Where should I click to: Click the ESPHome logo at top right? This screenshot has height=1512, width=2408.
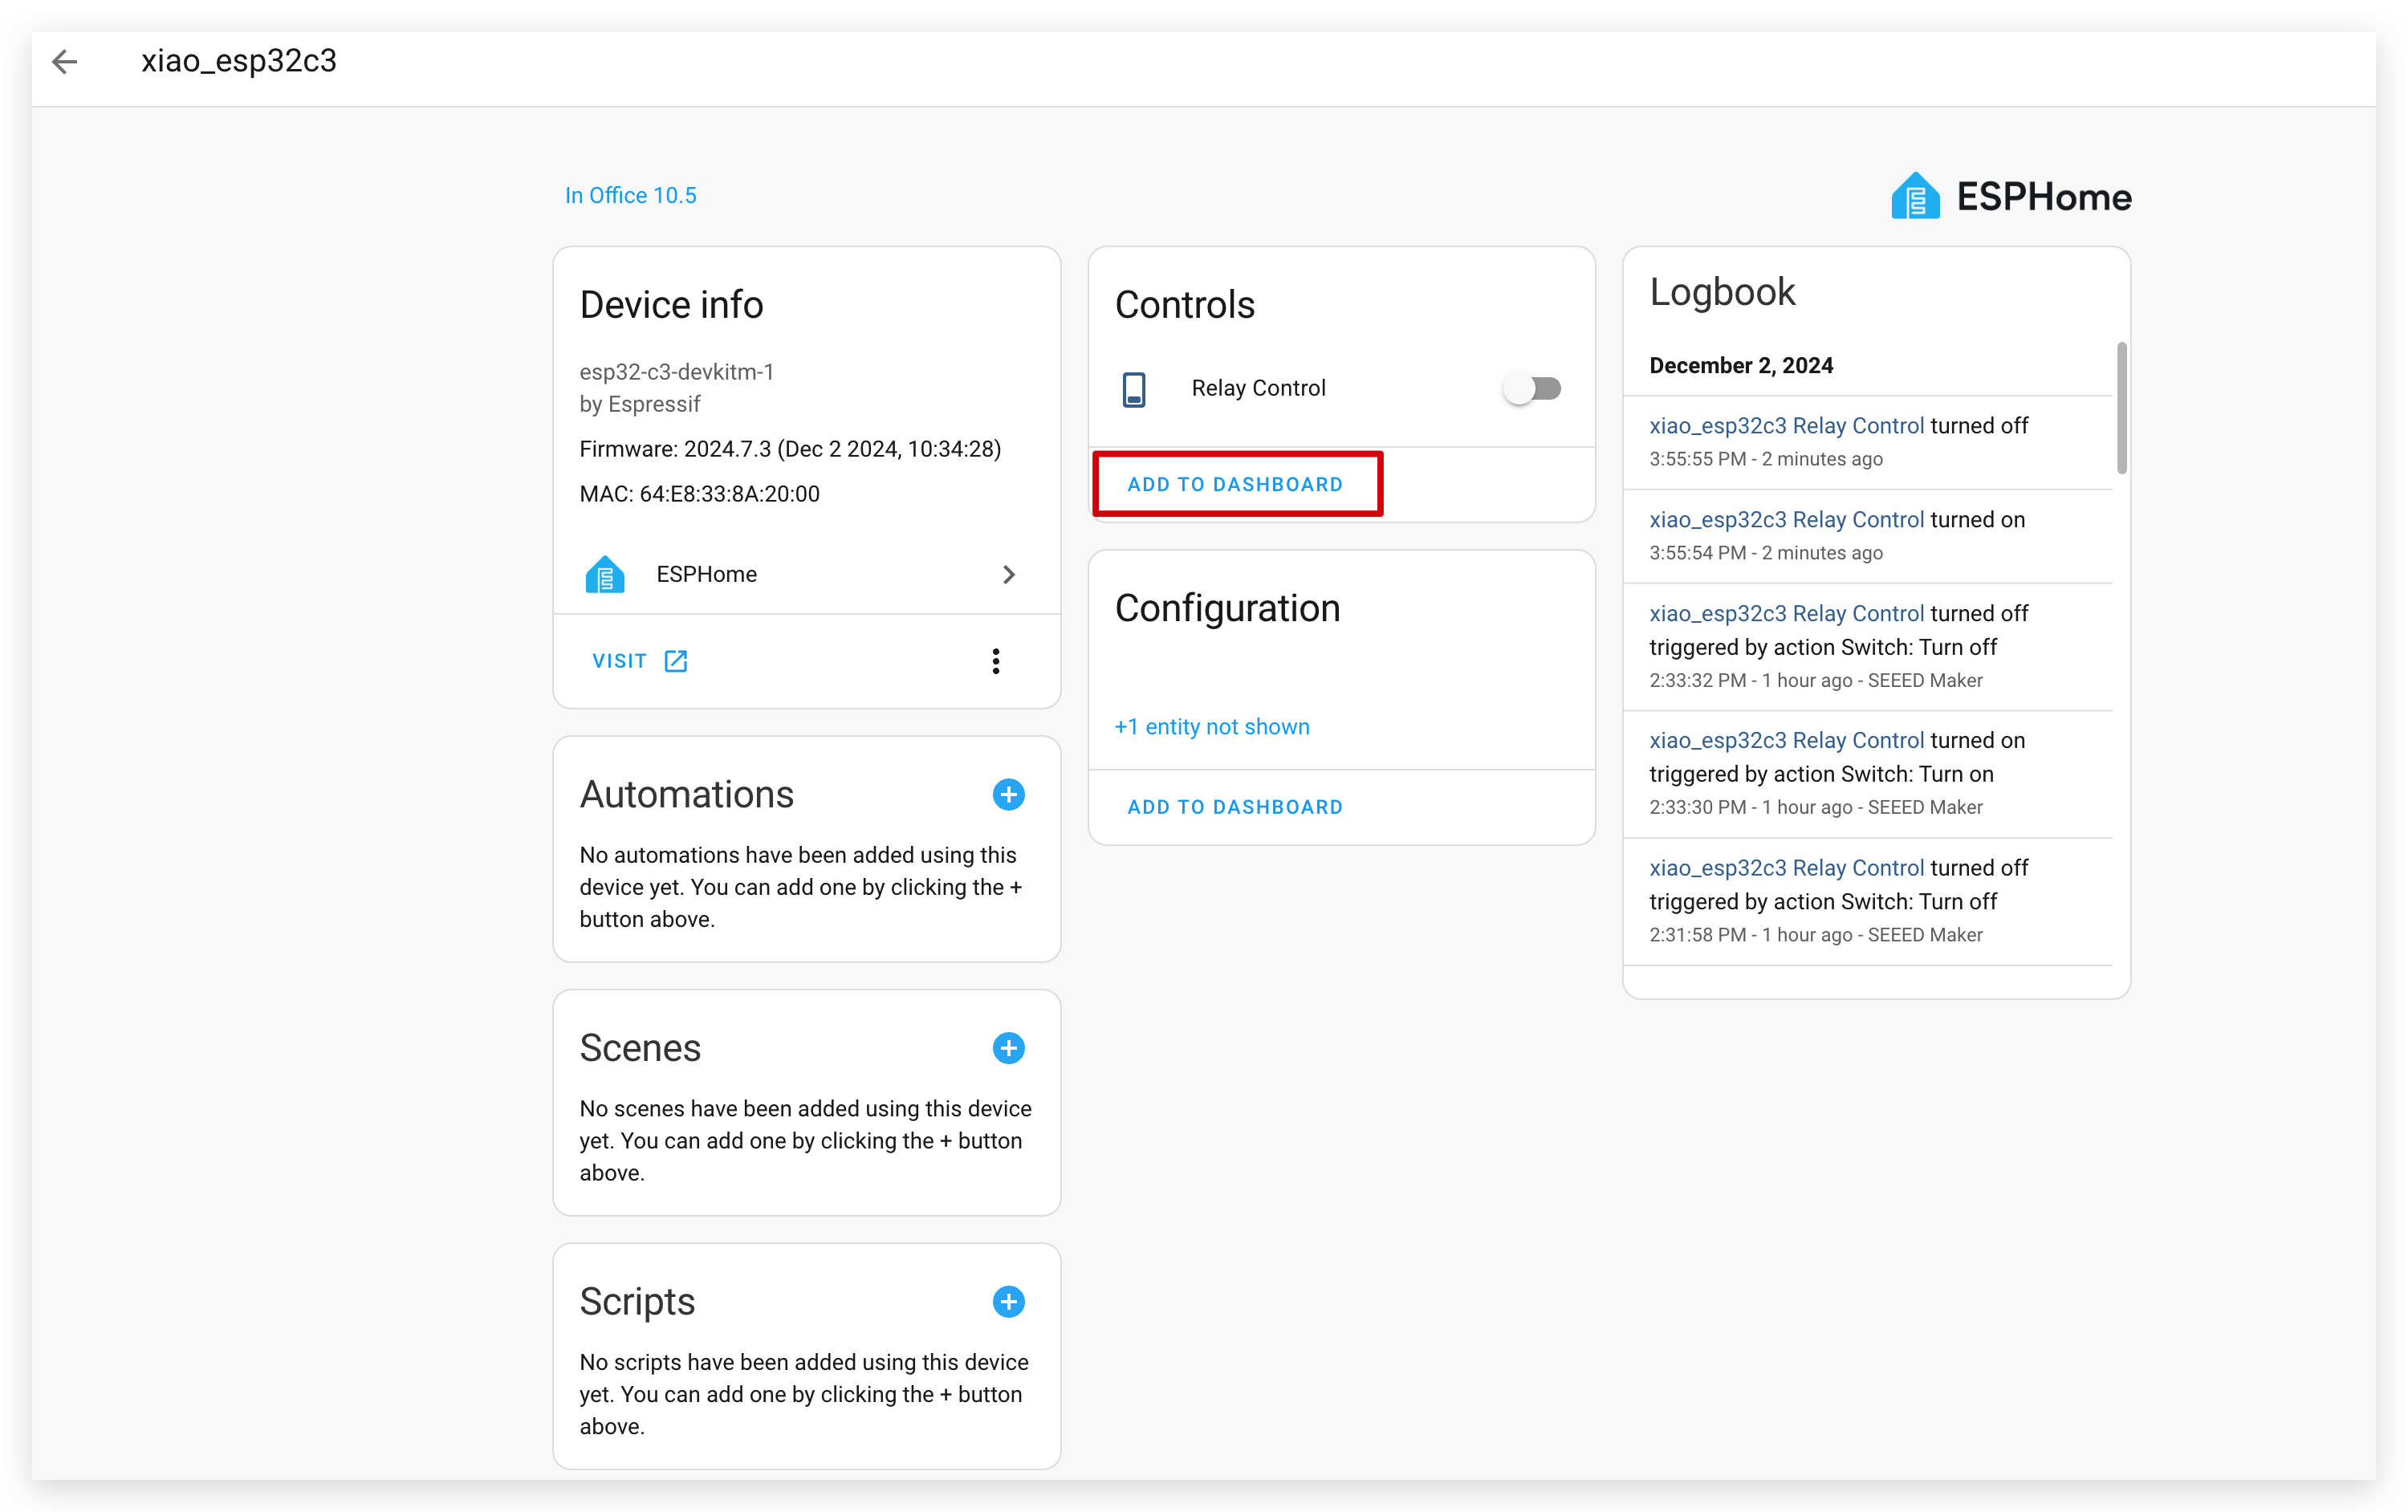[x=2011, y=196]
